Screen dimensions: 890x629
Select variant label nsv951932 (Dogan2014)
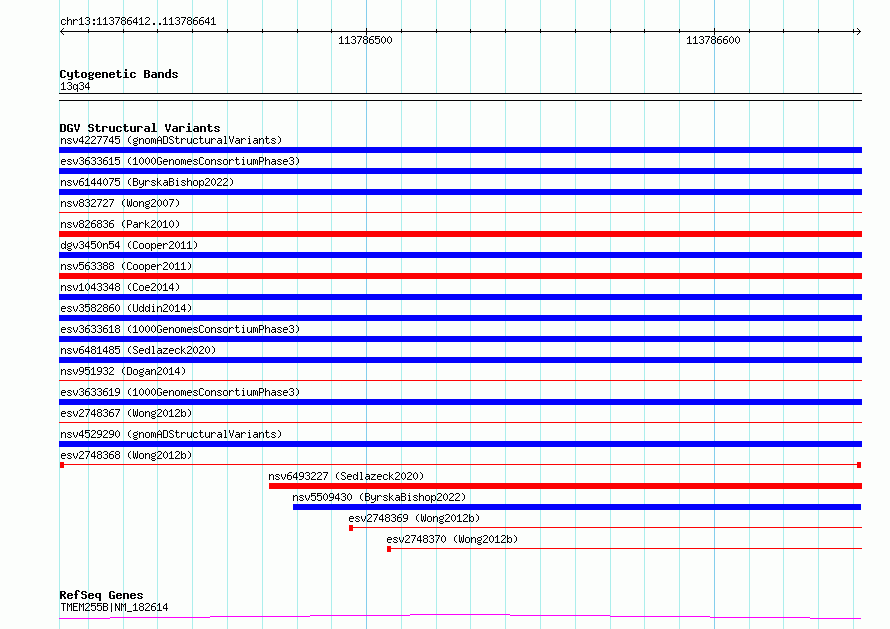pyautogui.click(x=123, y=371)
